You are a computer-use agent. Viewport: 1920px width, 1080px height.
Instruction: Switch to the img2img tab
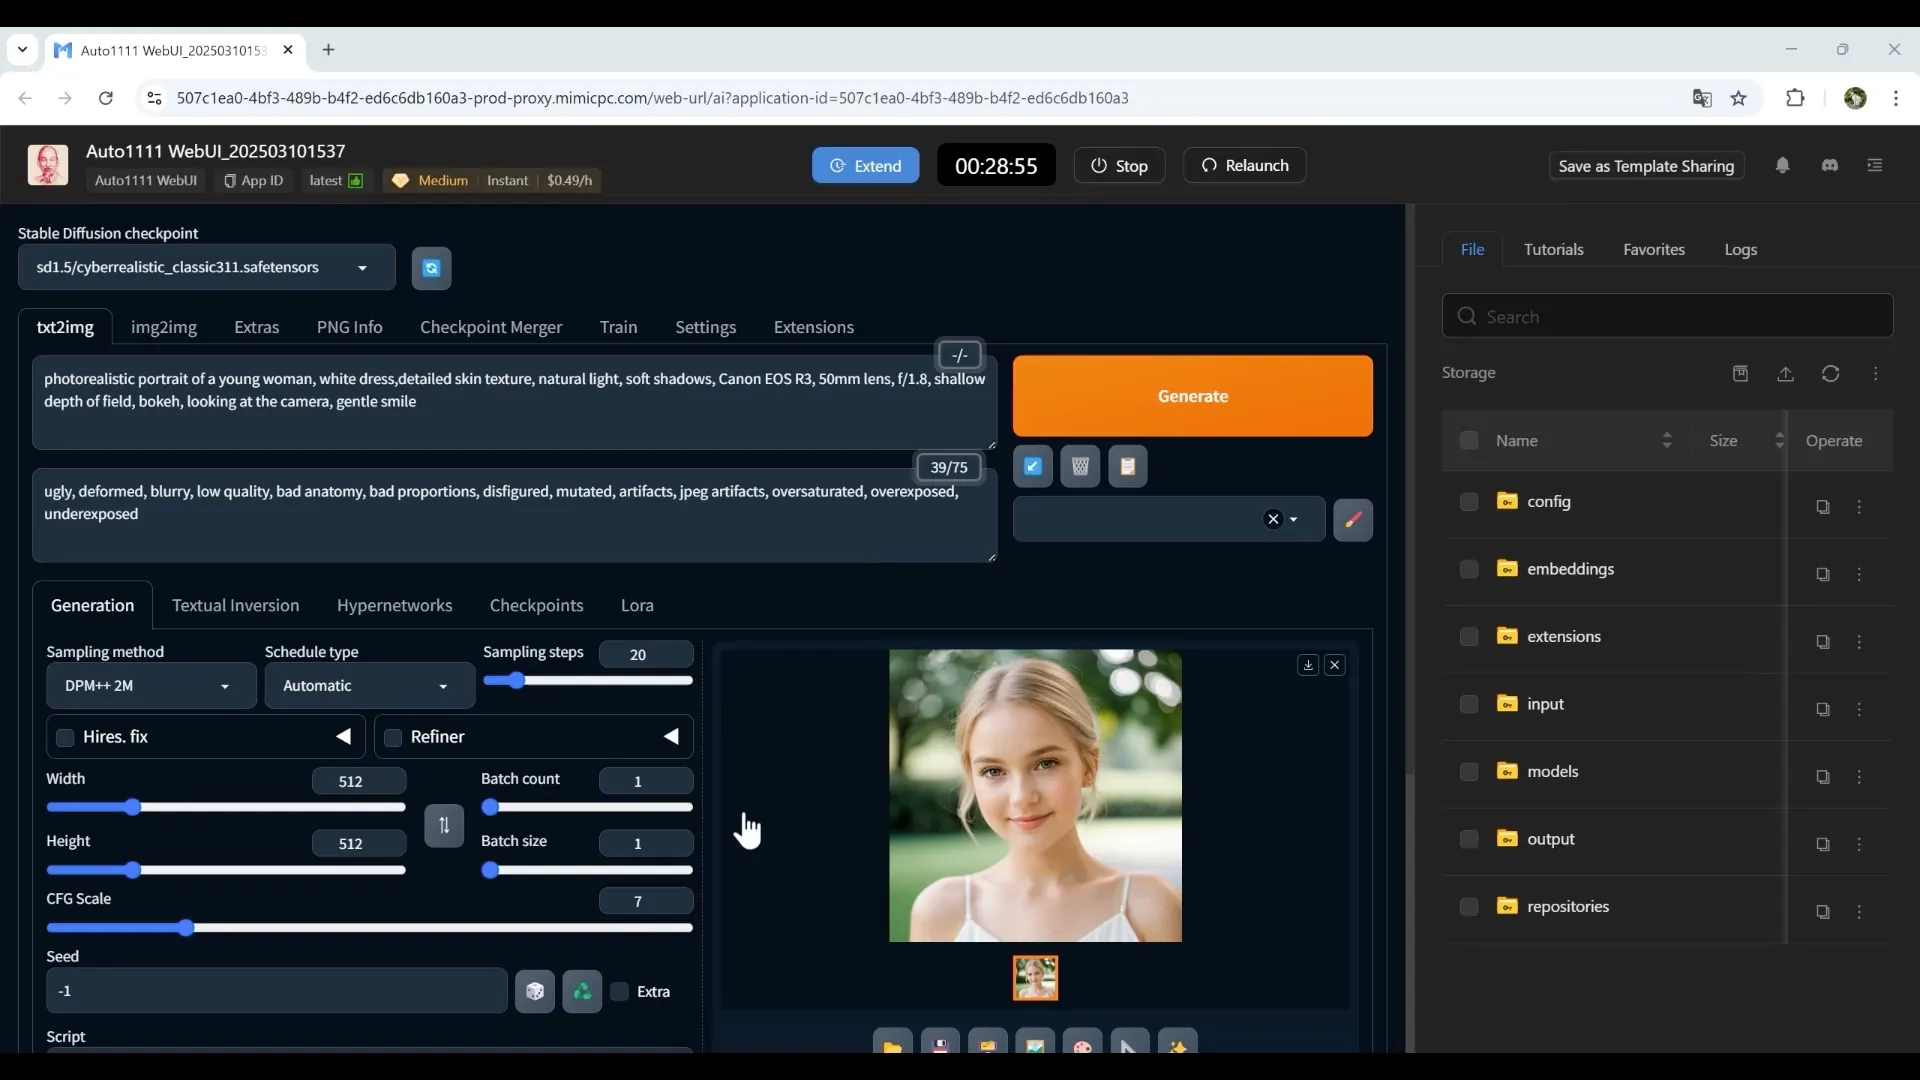[163, 327]
